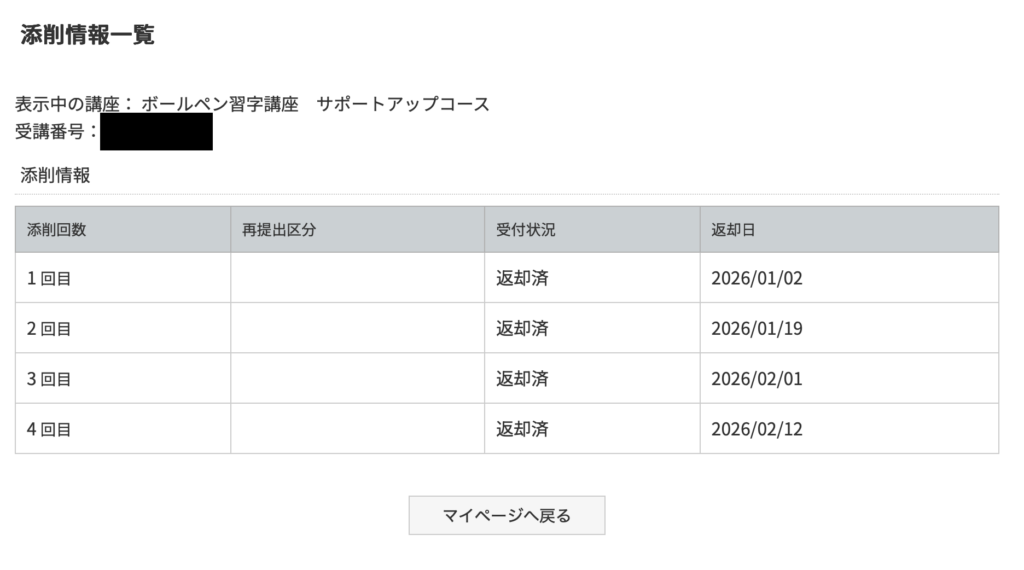This screenshot has height=570, width=1024.
Task: Click 返却済 status in the 4回目 row
Action: coord(522,430)
